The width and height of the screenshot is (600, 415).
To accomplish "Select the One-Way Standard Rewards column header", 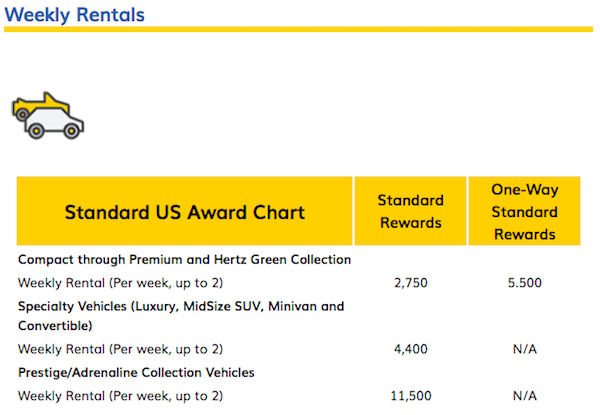I will [524, 211].
